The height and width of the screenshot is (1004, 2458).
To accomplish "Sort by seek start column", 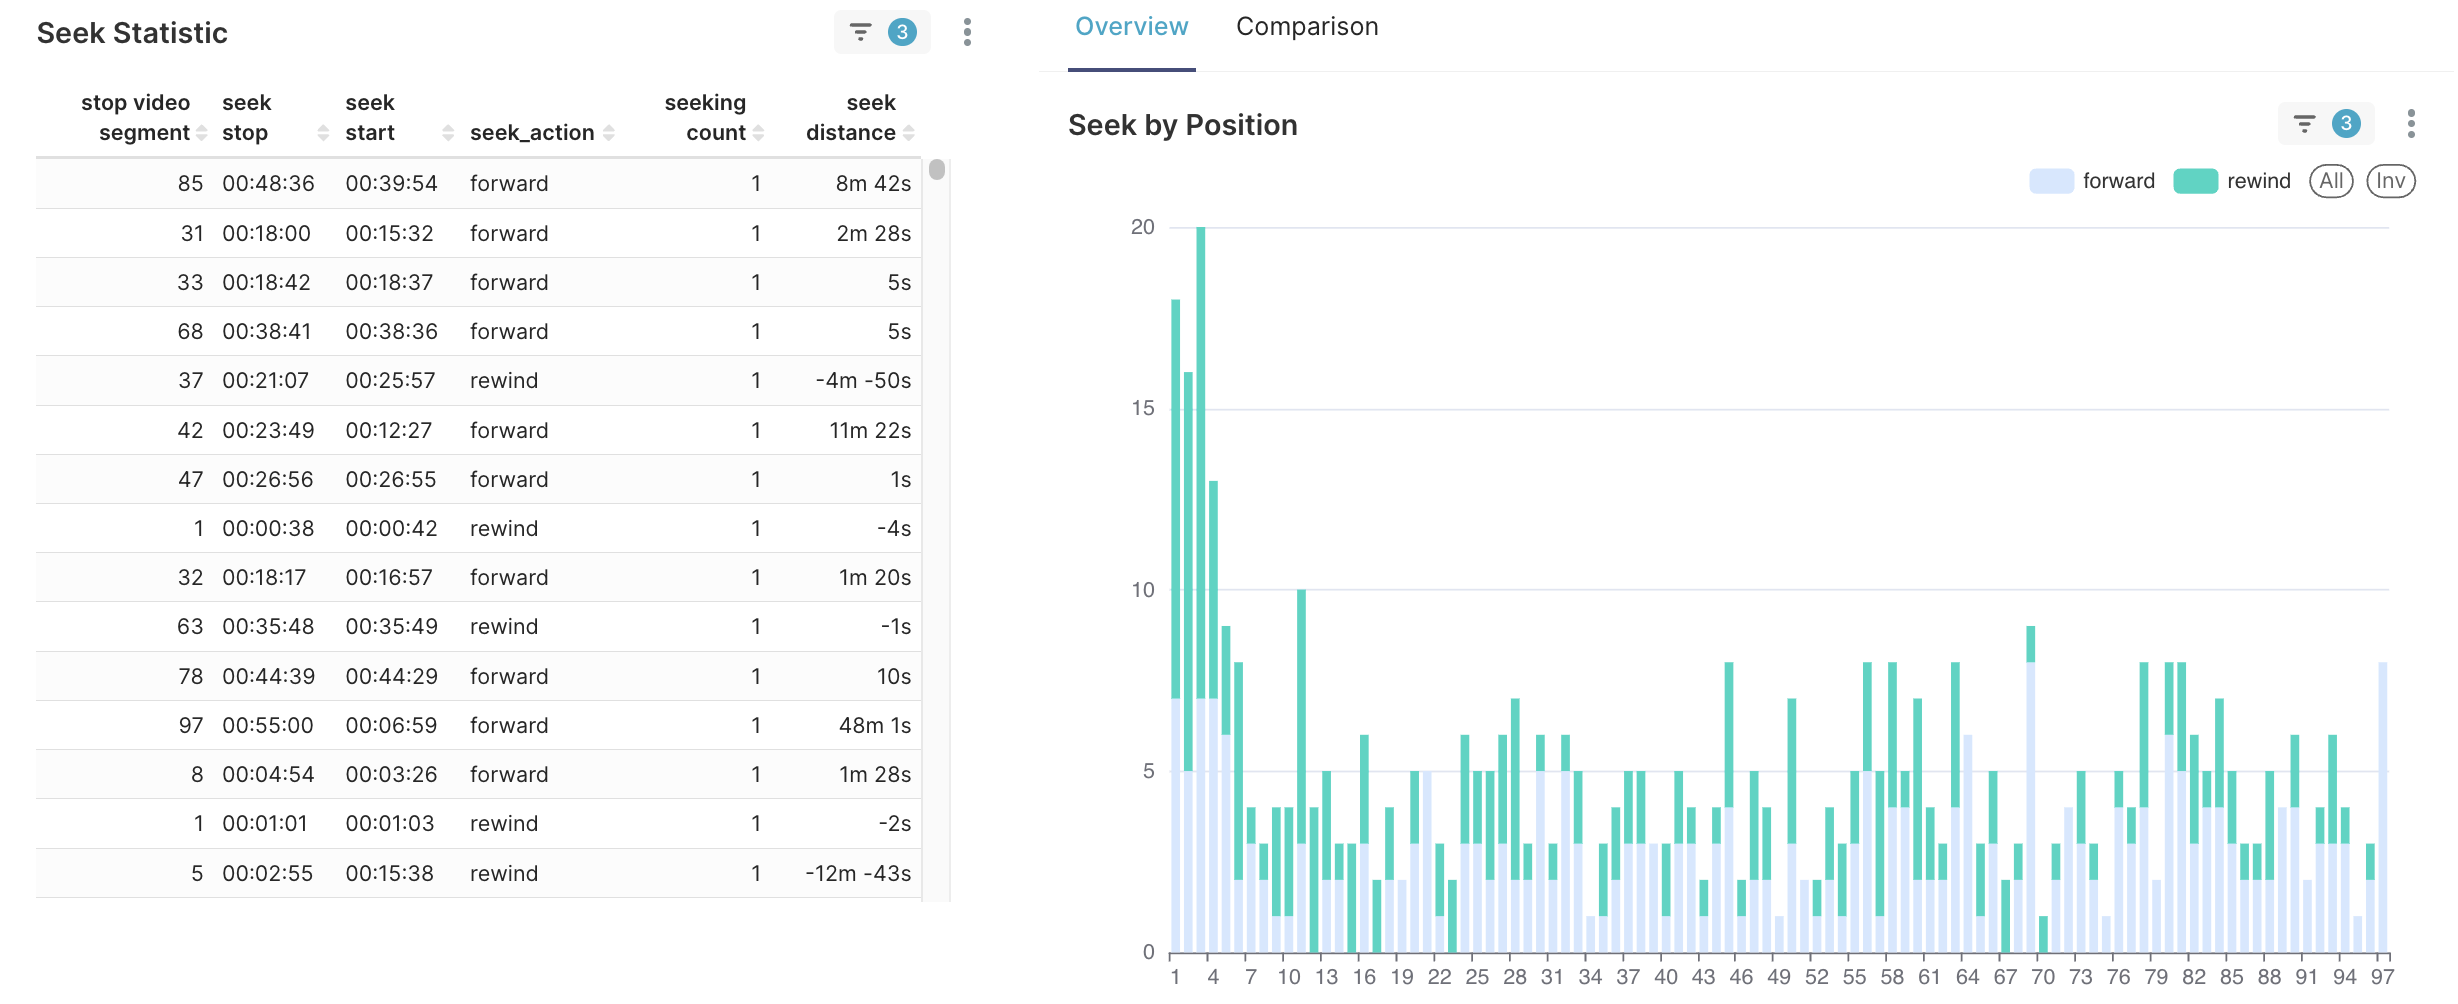I will 448,133.
